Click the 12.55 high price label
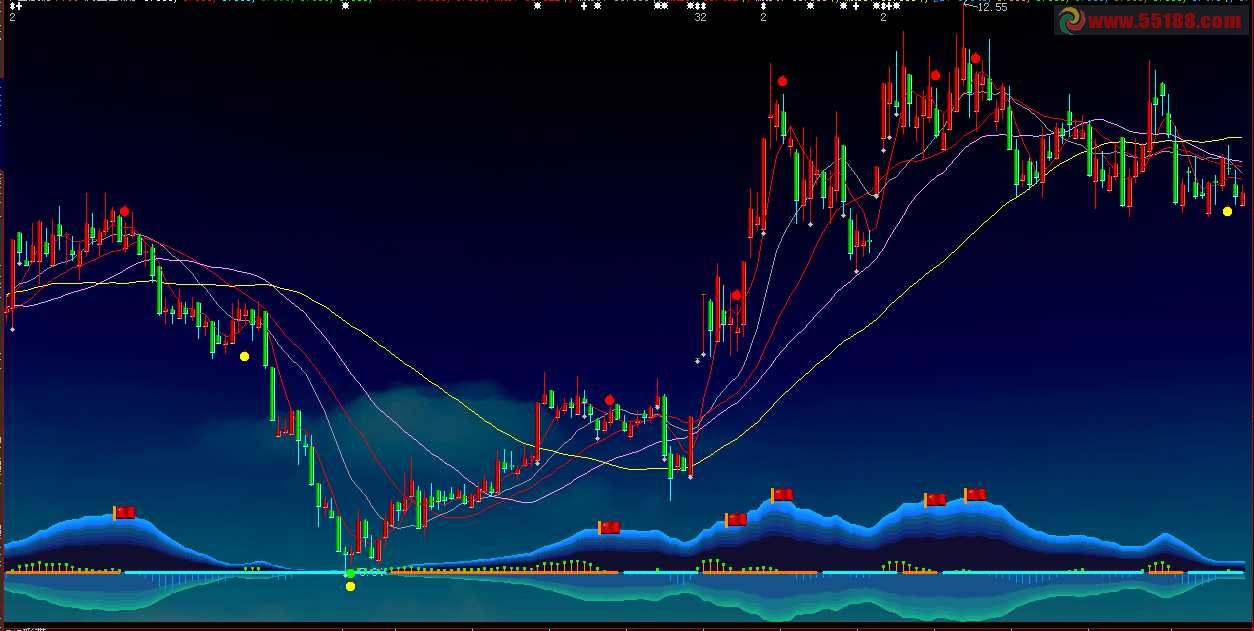The image size is (1254, 631). pyautogui.click(x=992, y=7)
